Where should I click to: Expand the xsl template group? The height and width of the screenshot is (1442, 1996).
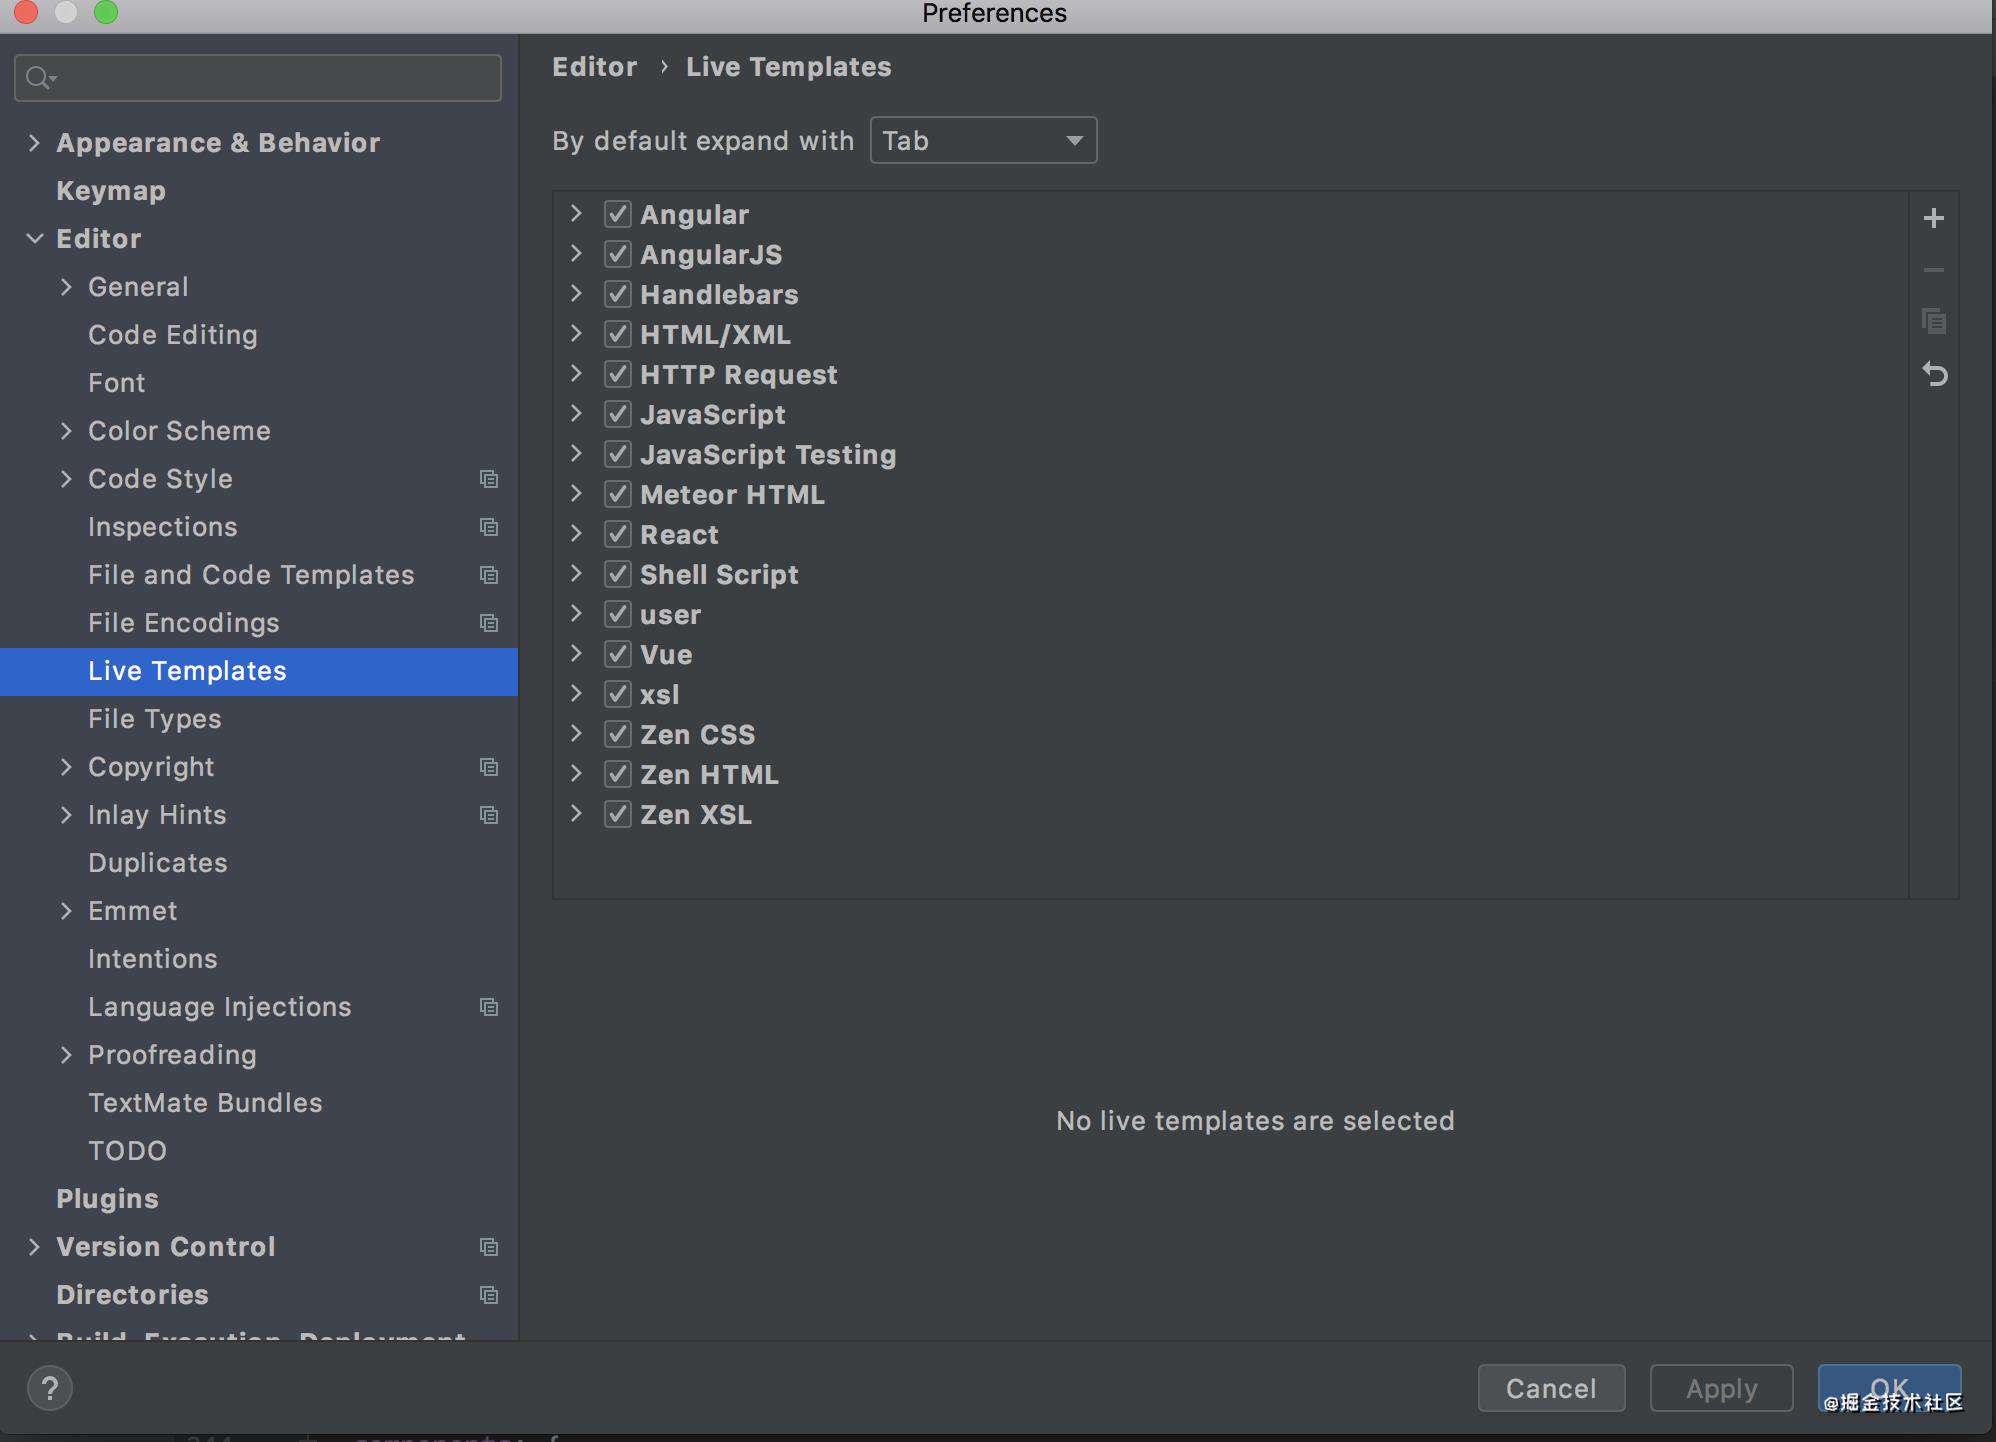point(576,694)
